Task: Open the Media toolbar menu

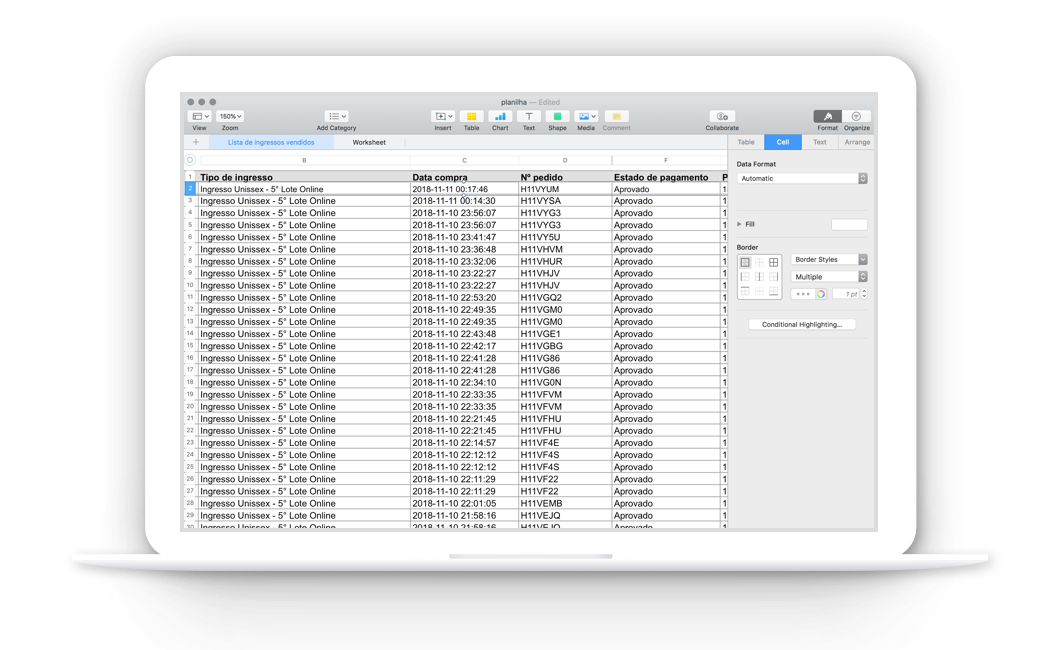Action: pos(585,117)
